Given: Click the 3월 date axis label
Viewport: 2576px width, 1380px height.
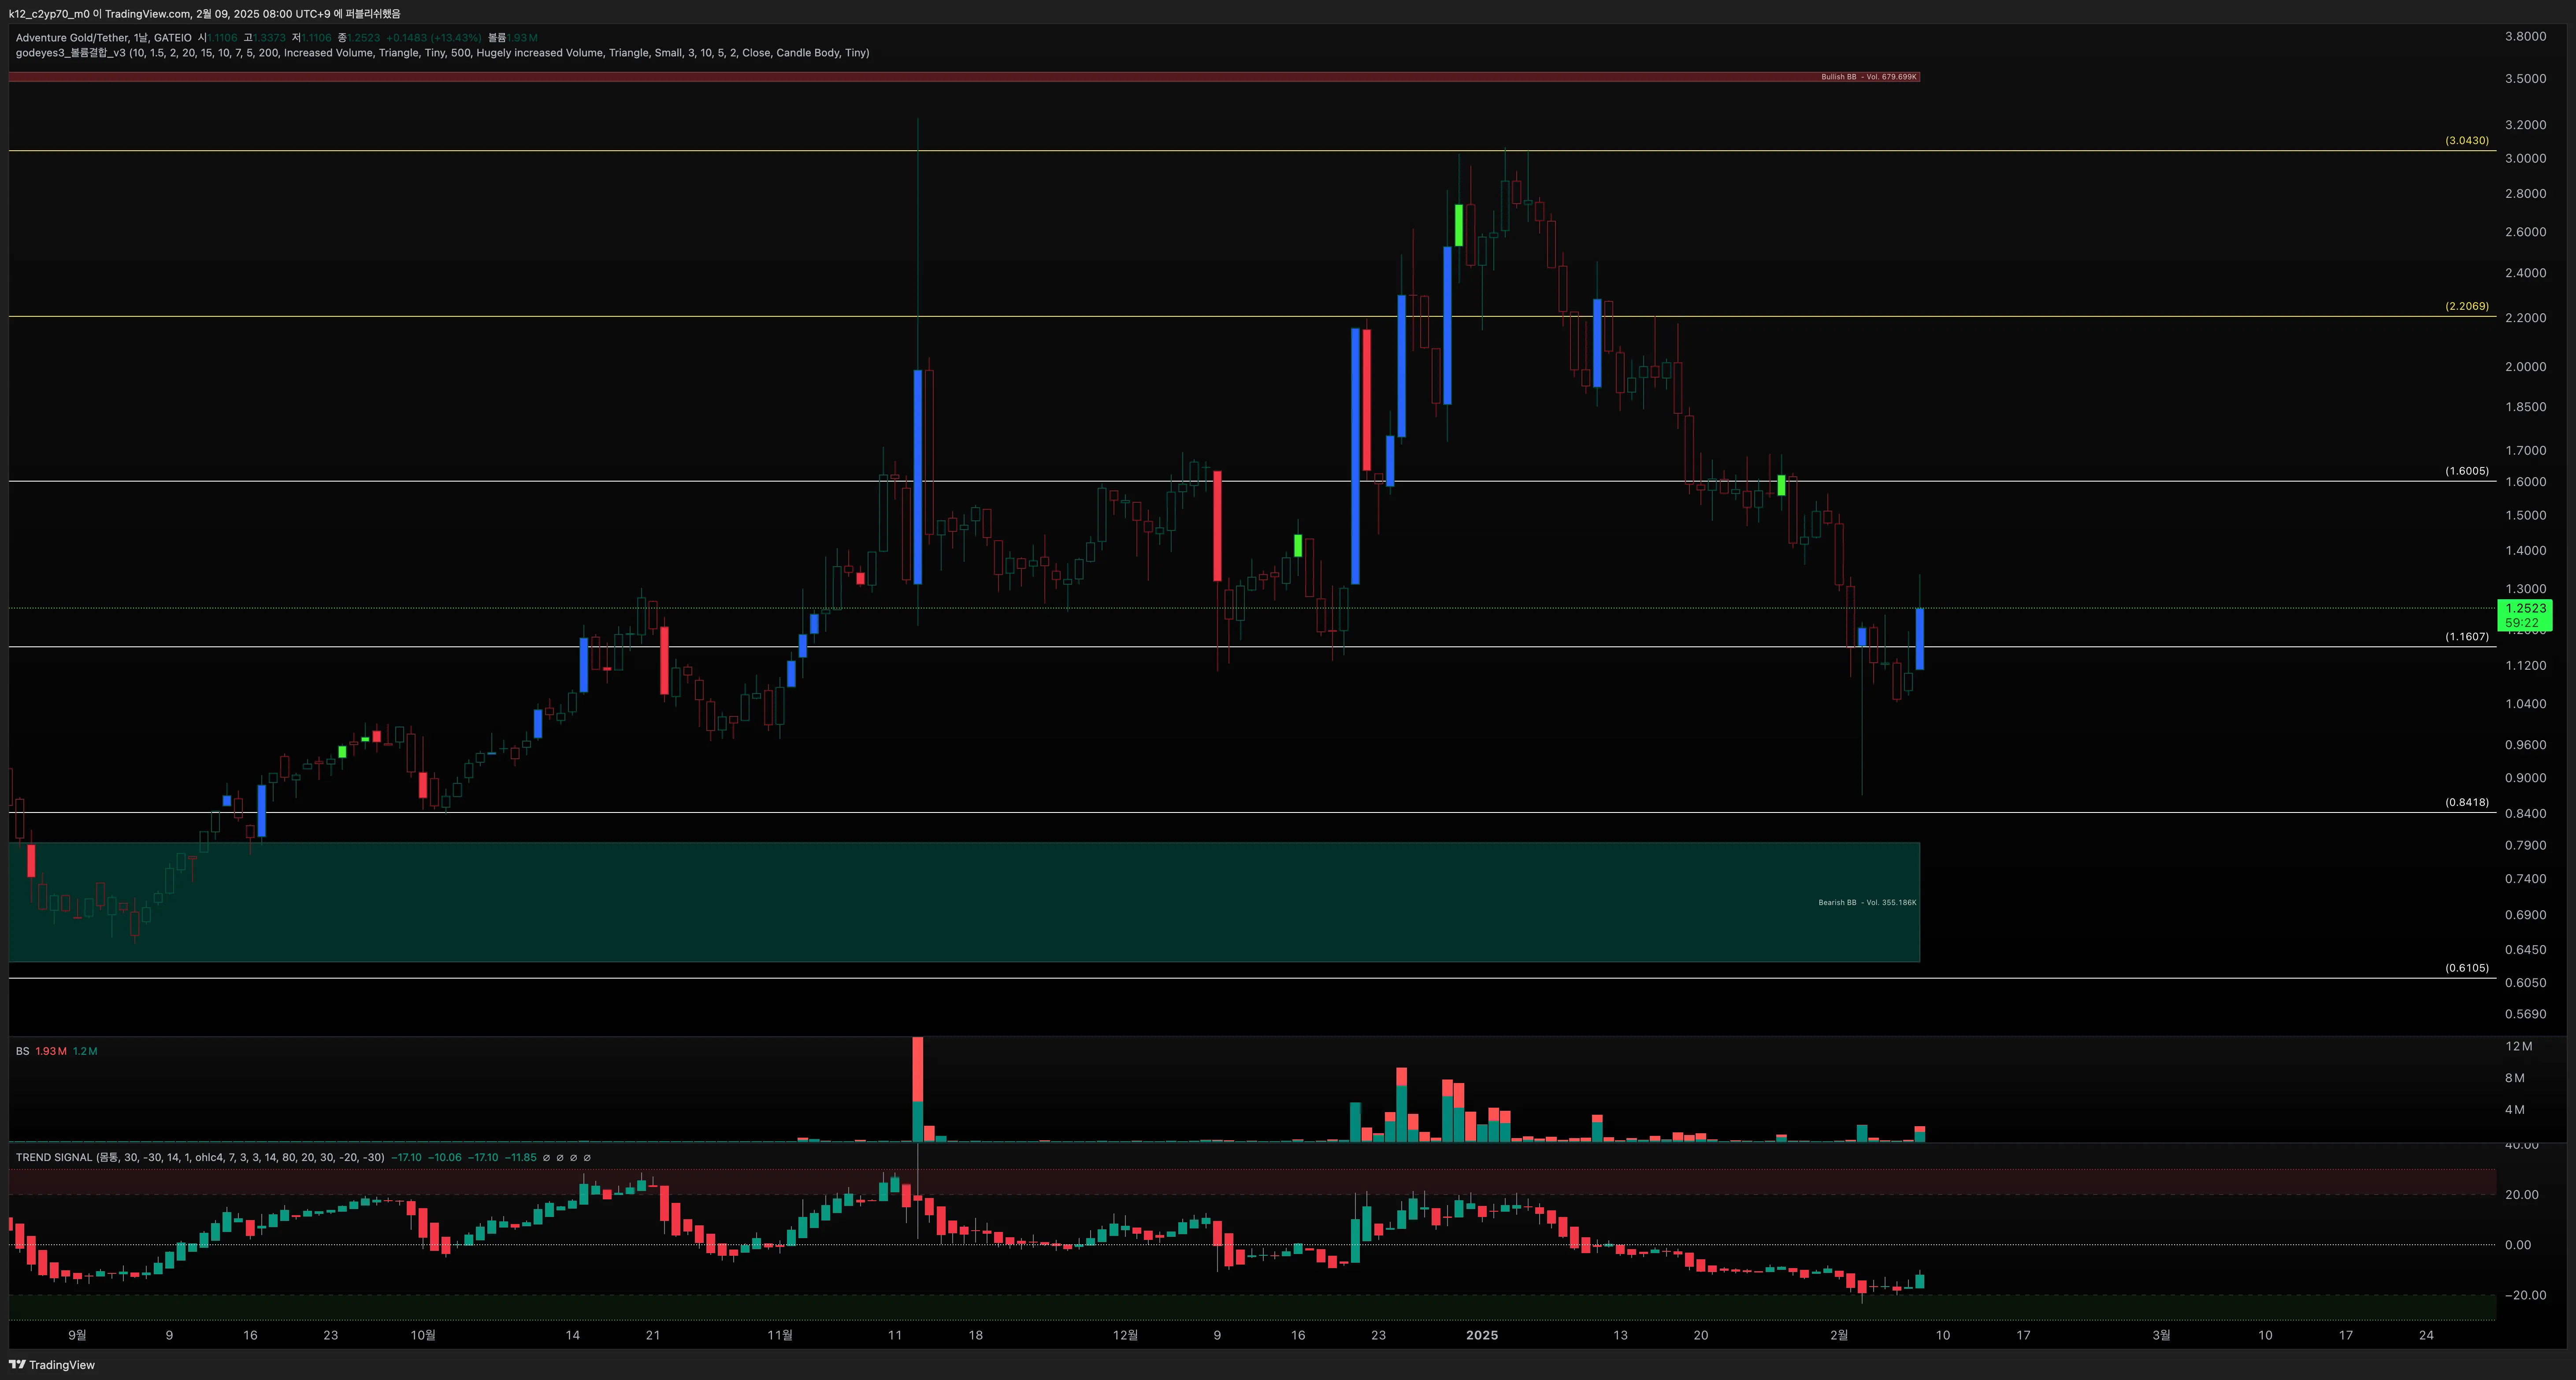Looking at the screenshot, I should 2161,1335.
